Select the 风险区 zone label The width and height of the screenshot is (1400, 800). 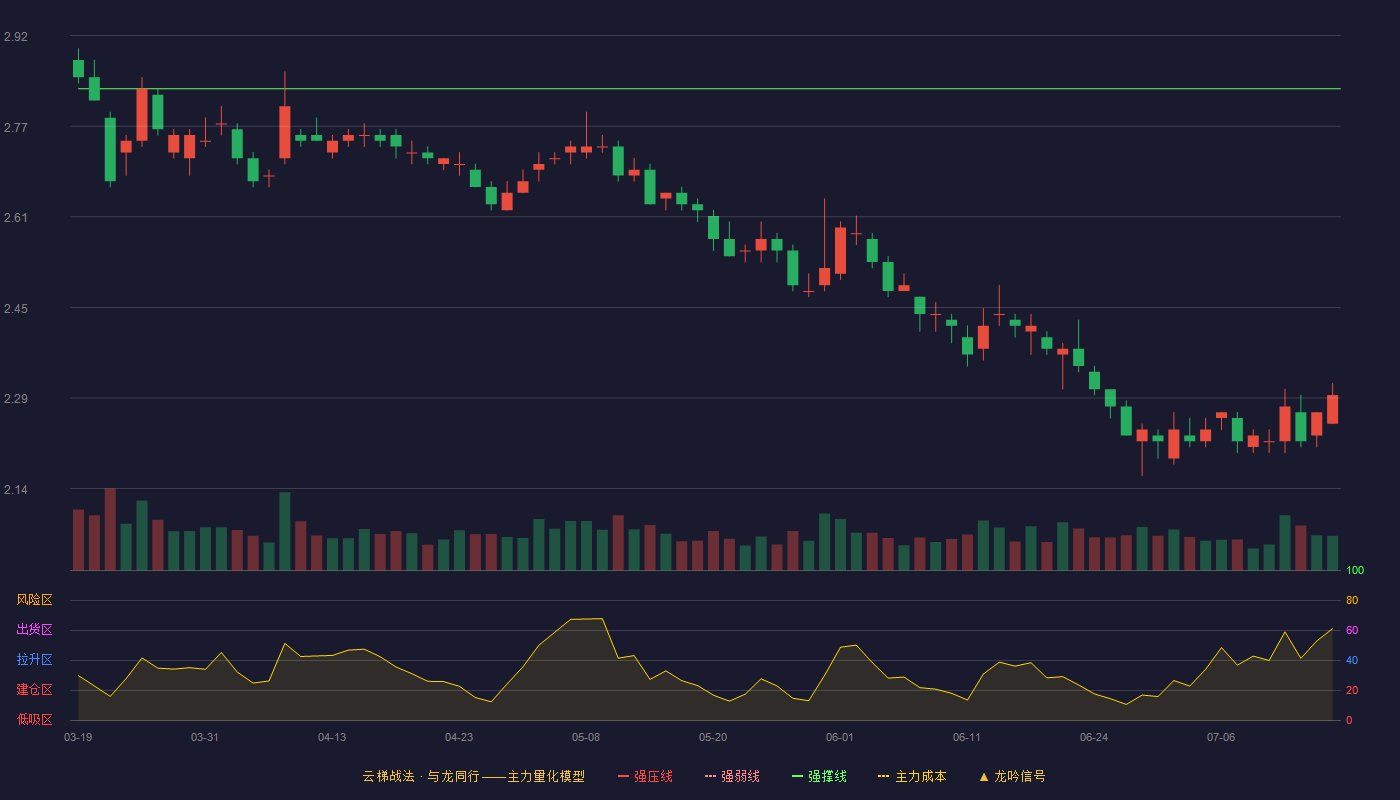coord(34,600)
